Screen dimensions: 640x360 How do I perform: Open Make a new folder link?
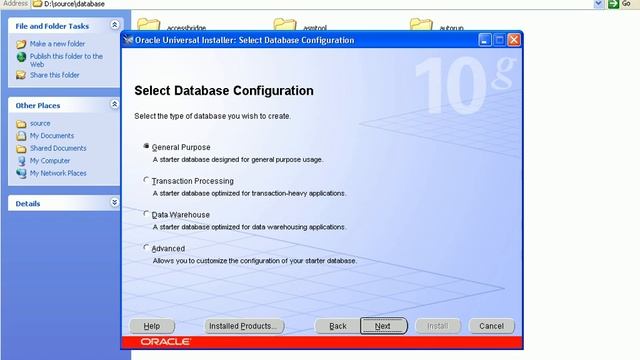(x=58, y=44)
